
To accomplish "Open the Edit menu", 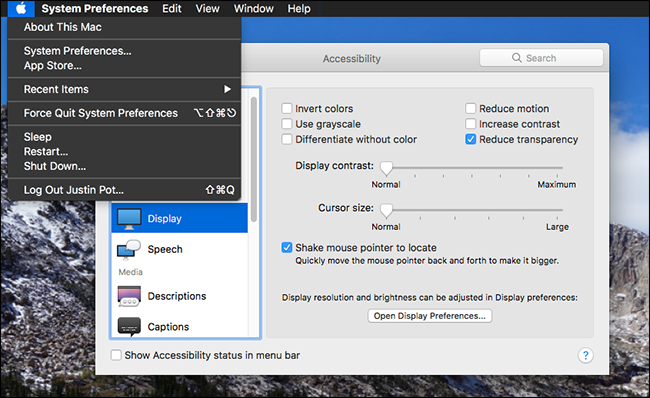I will point(172,8).
